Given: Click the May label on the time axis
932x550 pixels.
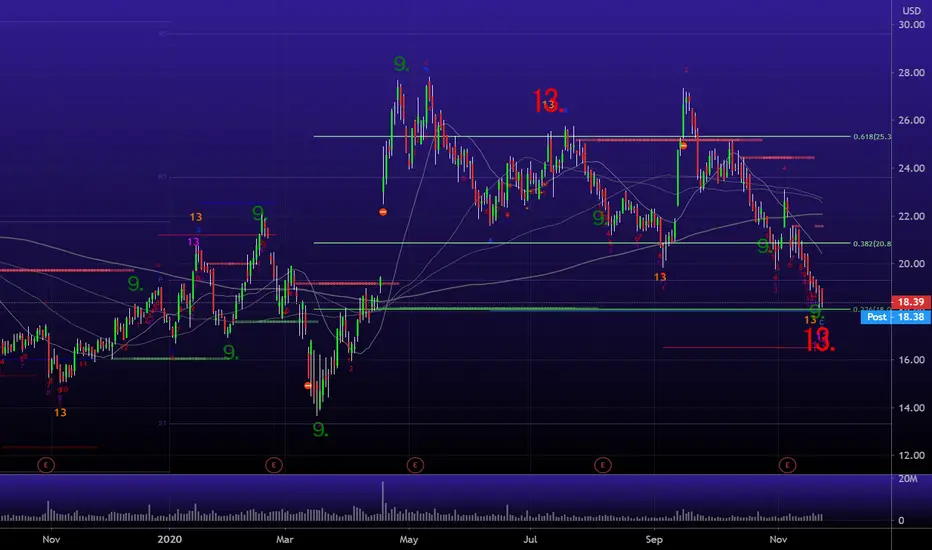Looking at the screenshot, I should tap(408, 539).
